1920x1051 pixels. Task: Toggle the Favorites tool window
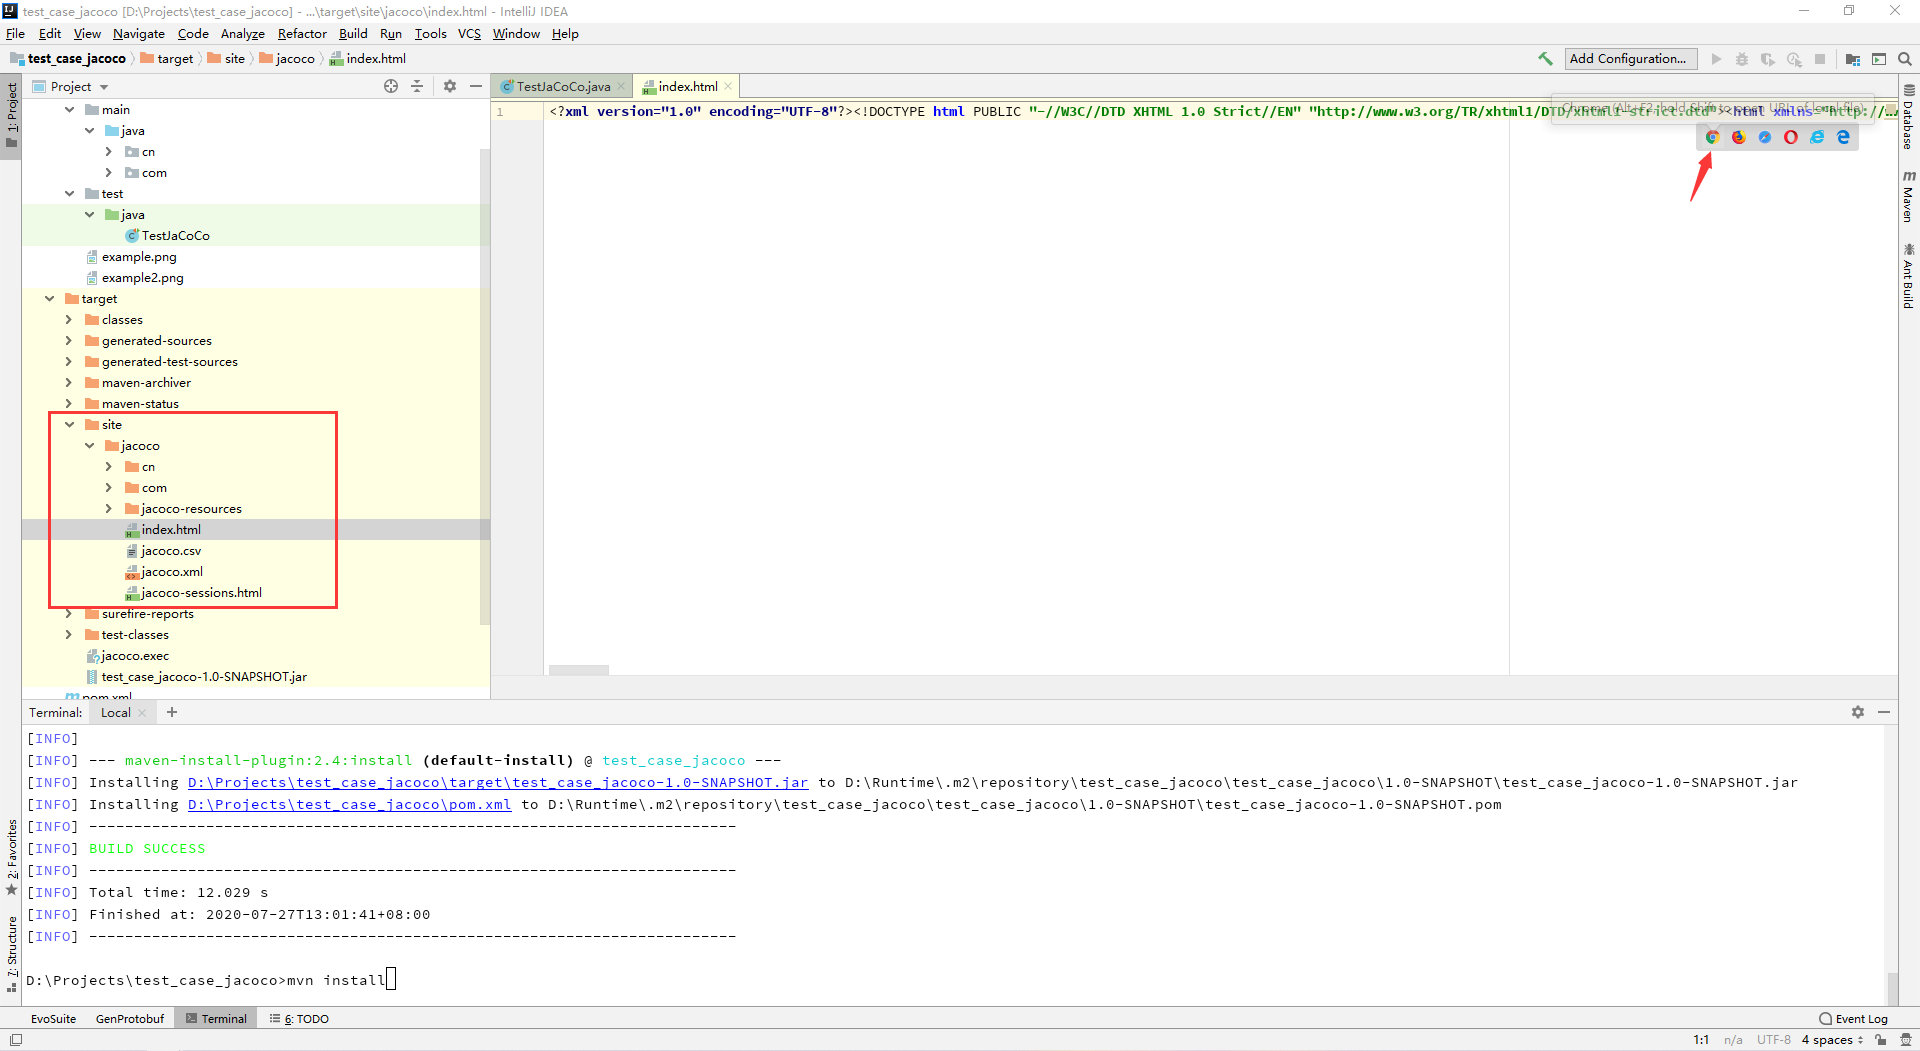(x=12, y=858)
